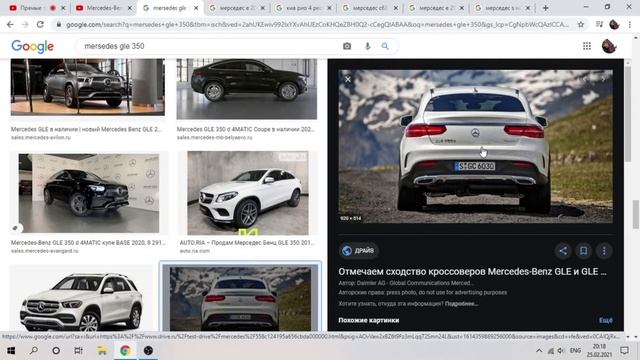The image size is (640, 360).
Task: Click sales.mercedes-avilon.ru source text
Action: coord(41,138)
